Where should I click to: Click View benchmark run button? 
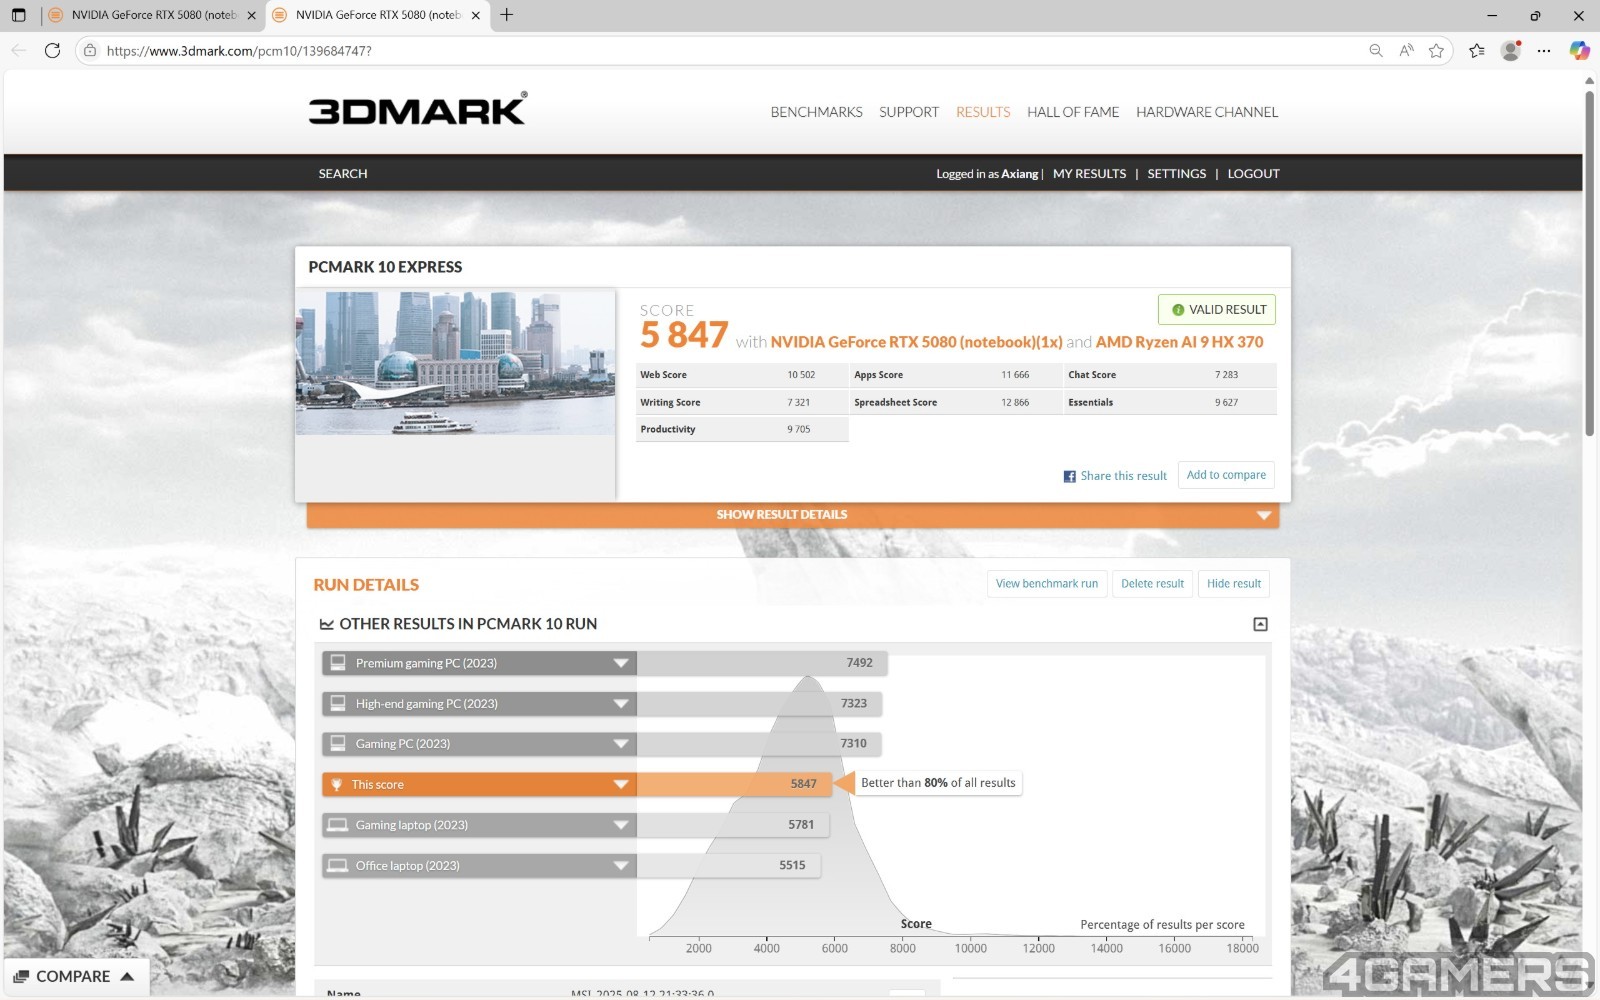(x=1046, y=584)
